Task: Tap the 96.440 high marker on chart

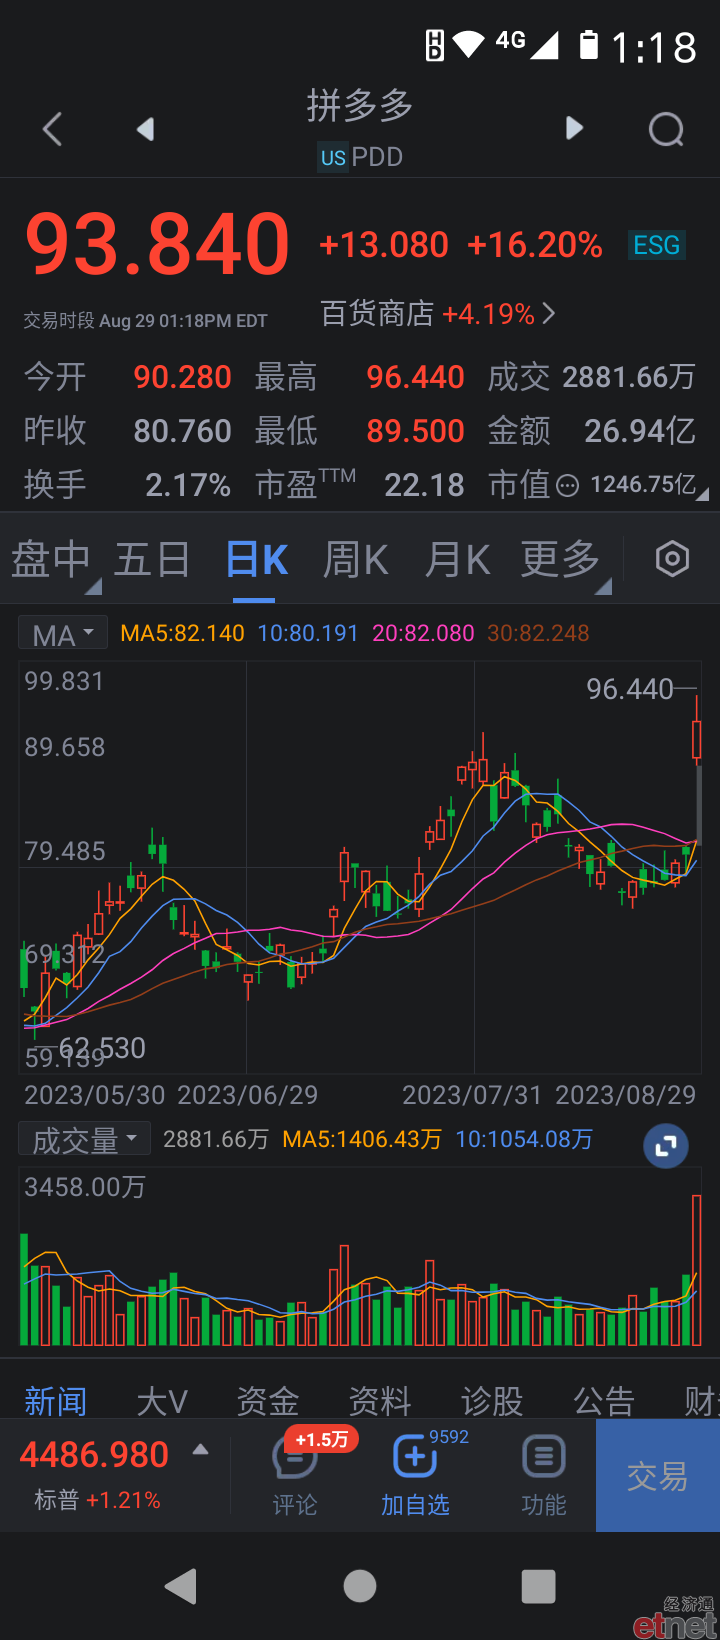Action: point(630,689)
